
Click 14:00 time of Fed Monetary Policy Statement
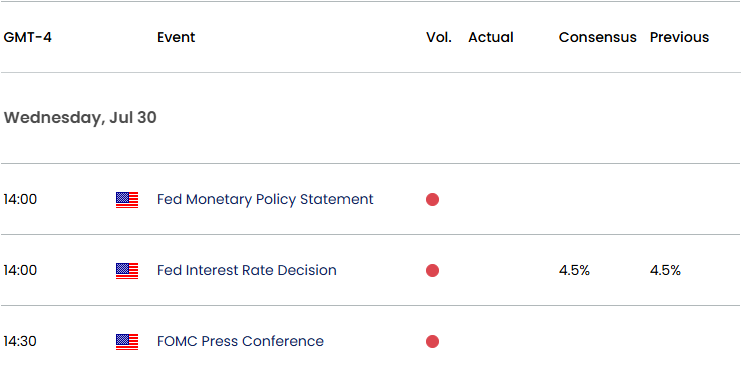(20, 200)
